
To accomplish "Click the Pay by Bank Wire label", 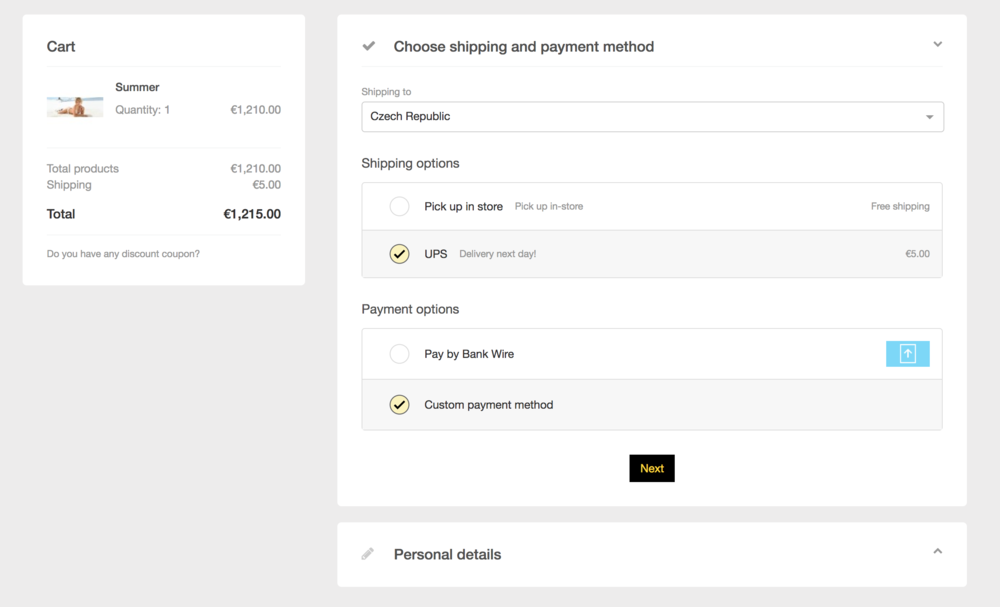I will click(469, 354).
